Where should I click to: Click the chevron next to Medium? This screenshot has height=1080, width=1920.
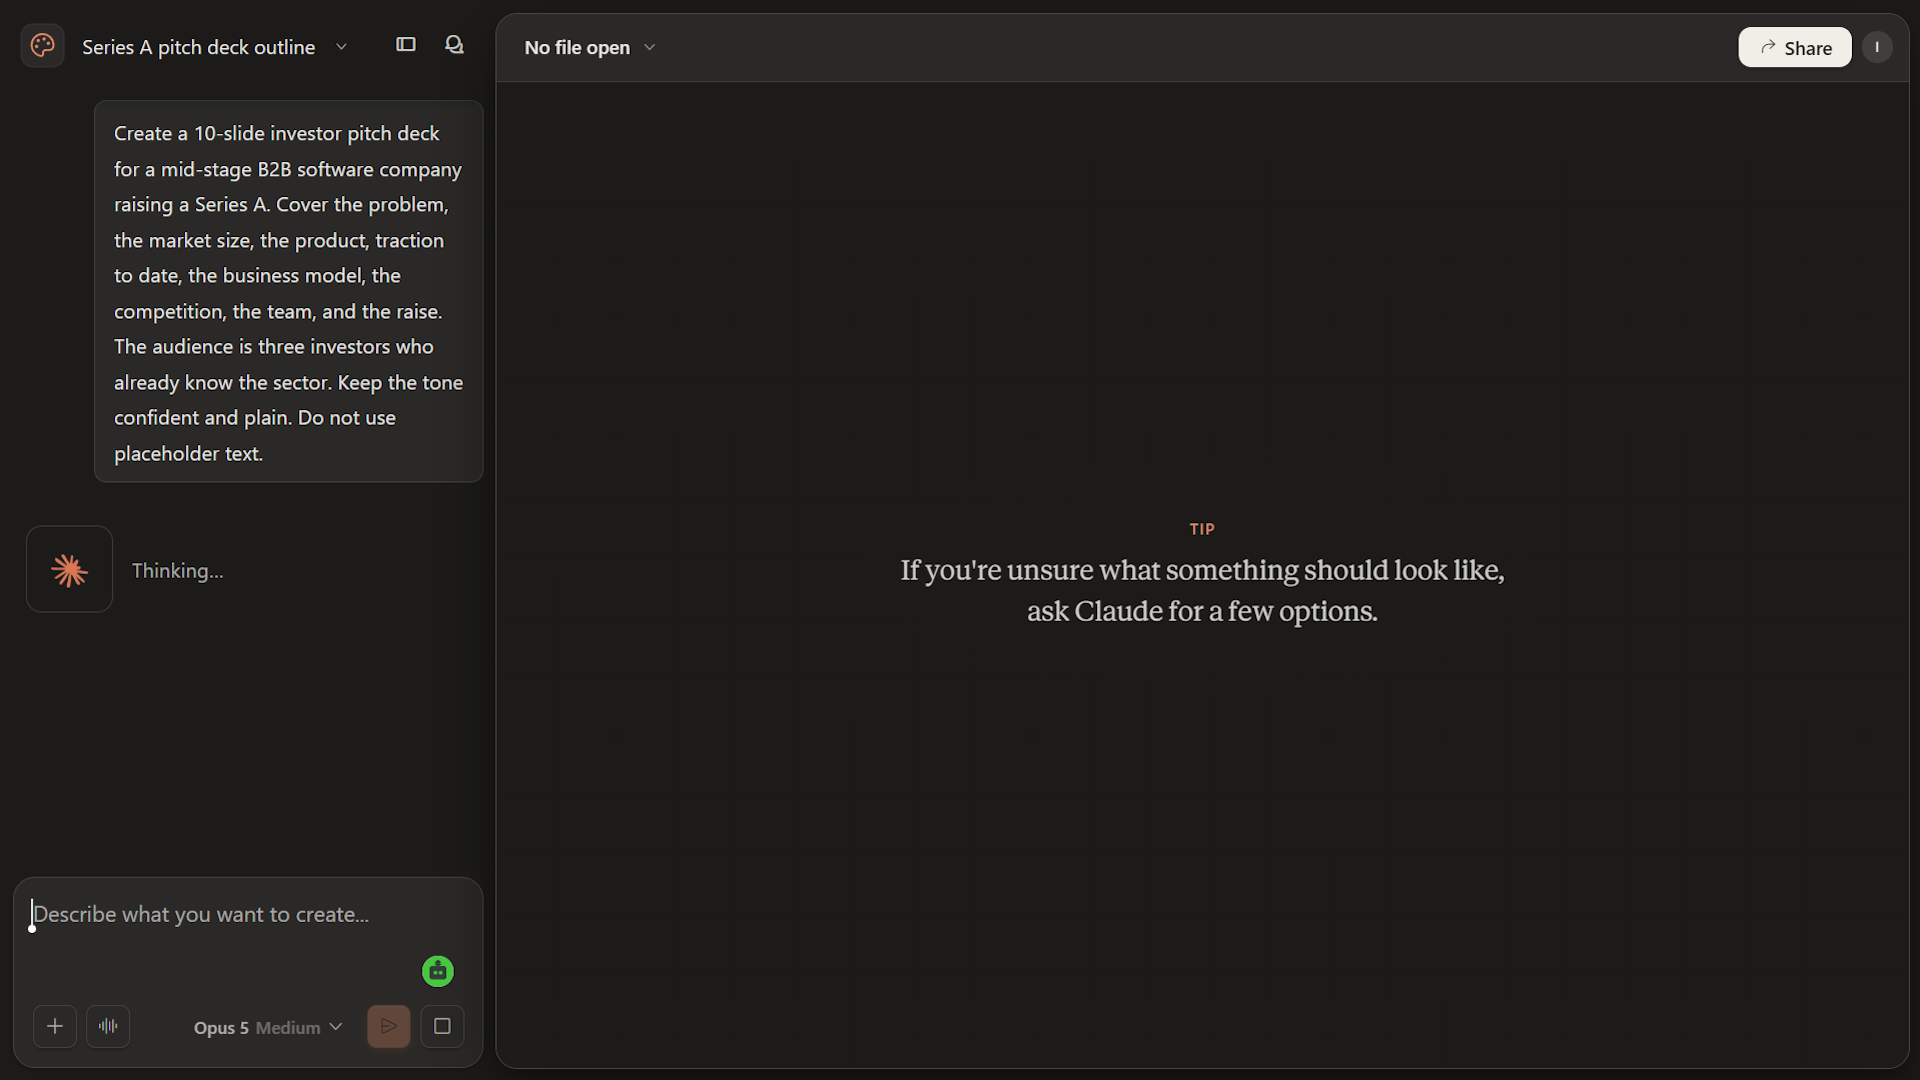[x=336, y=1027]
